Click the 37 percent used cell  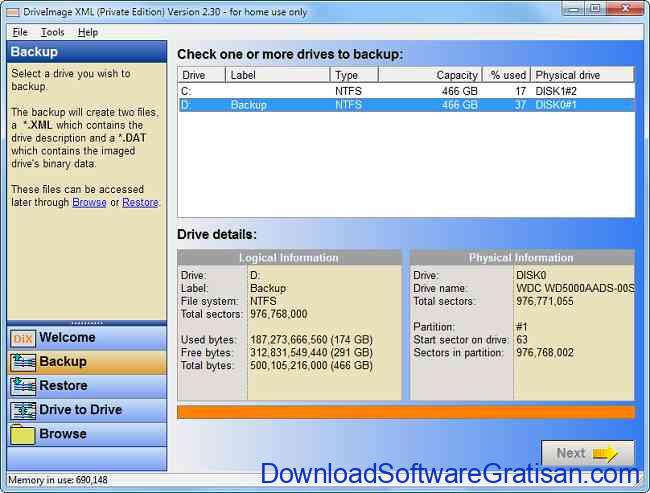point(521,105)
